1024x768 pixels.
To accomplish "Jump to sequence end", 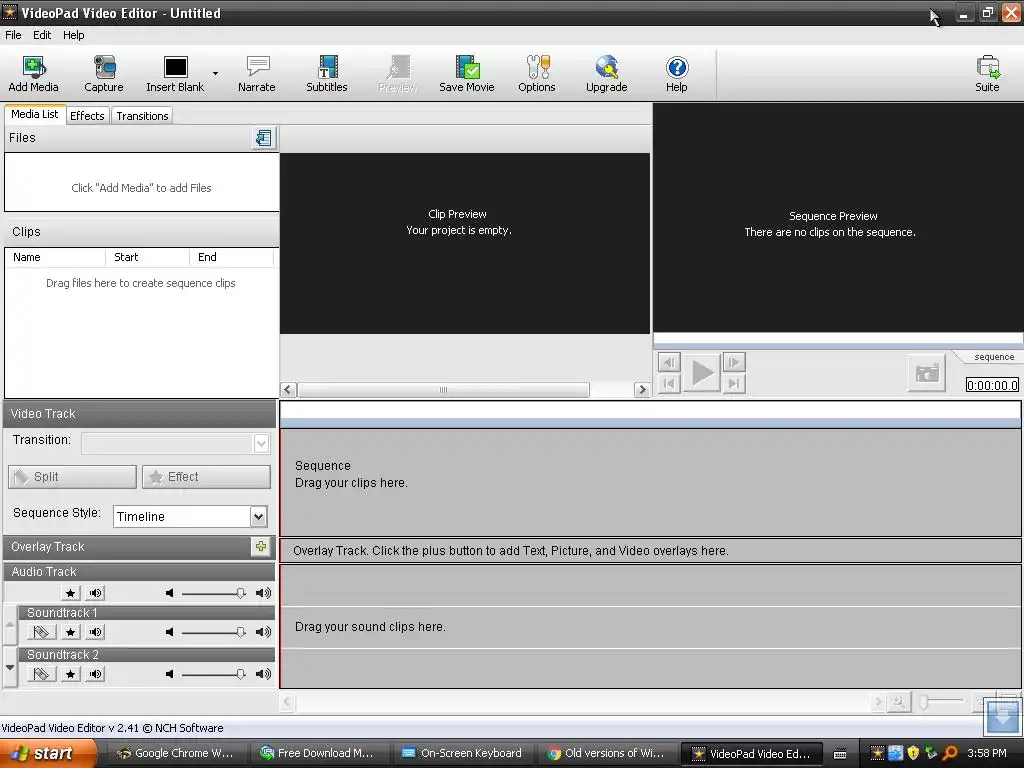I will point(734,383).
